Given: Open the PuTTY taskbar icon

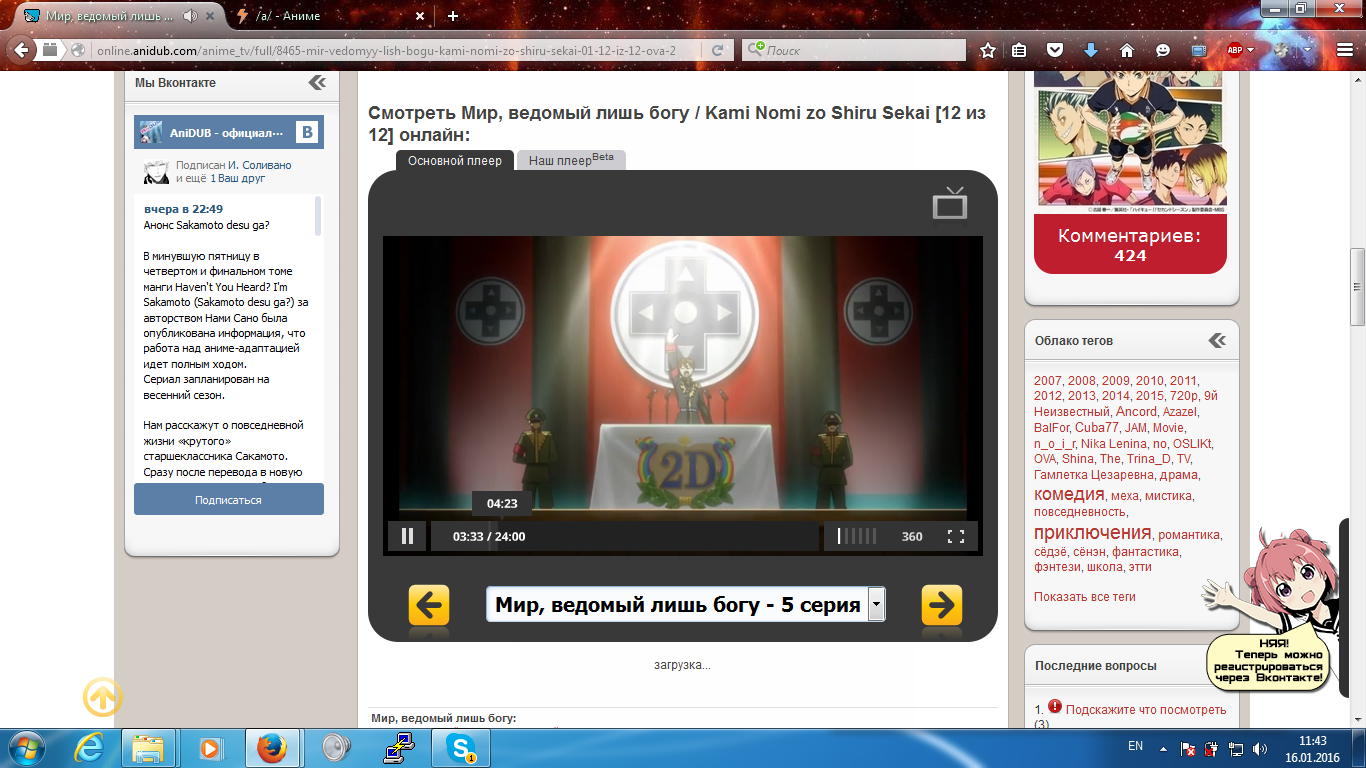Looking at the screenshot, I should pyautogui.click(x=398, y=748).
